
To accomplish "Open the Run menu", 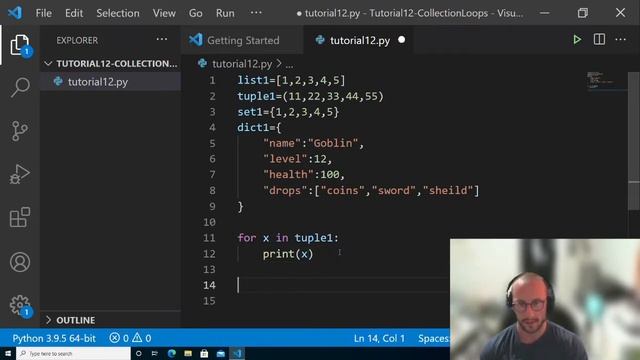I will pos(225,13).
